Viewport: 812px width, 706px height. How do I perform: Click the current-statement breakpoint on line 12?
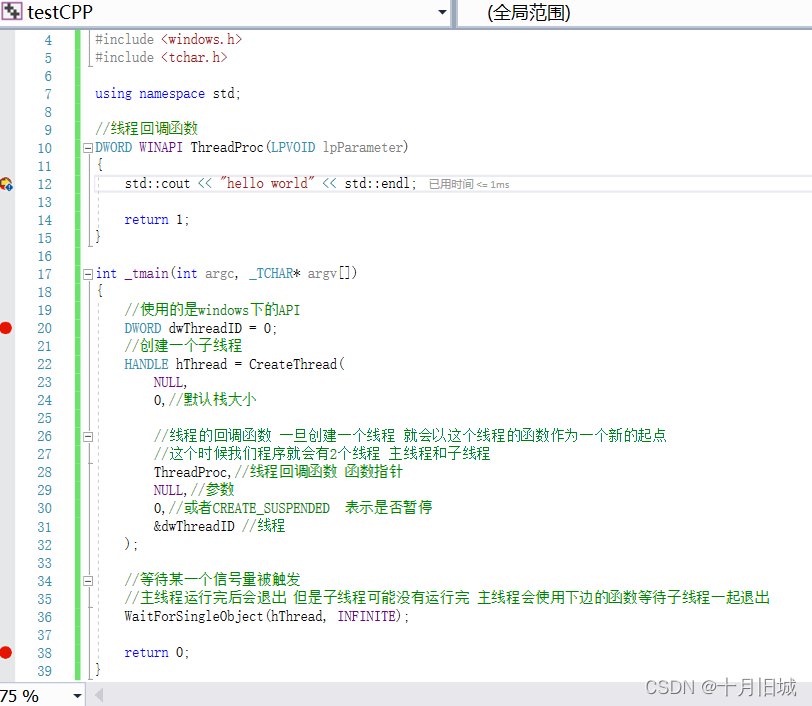[x=6, y=184]
